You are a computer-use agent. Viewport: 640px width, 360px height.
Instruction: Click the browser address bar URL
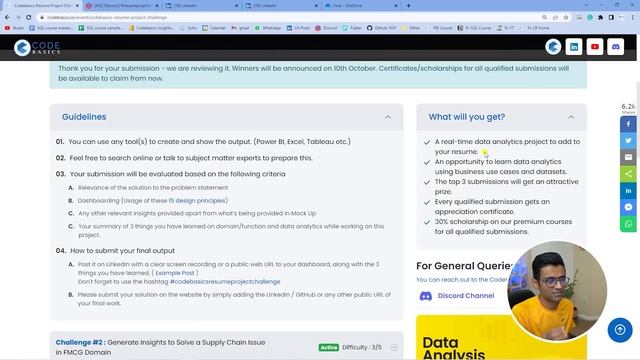tap(107, 18)
